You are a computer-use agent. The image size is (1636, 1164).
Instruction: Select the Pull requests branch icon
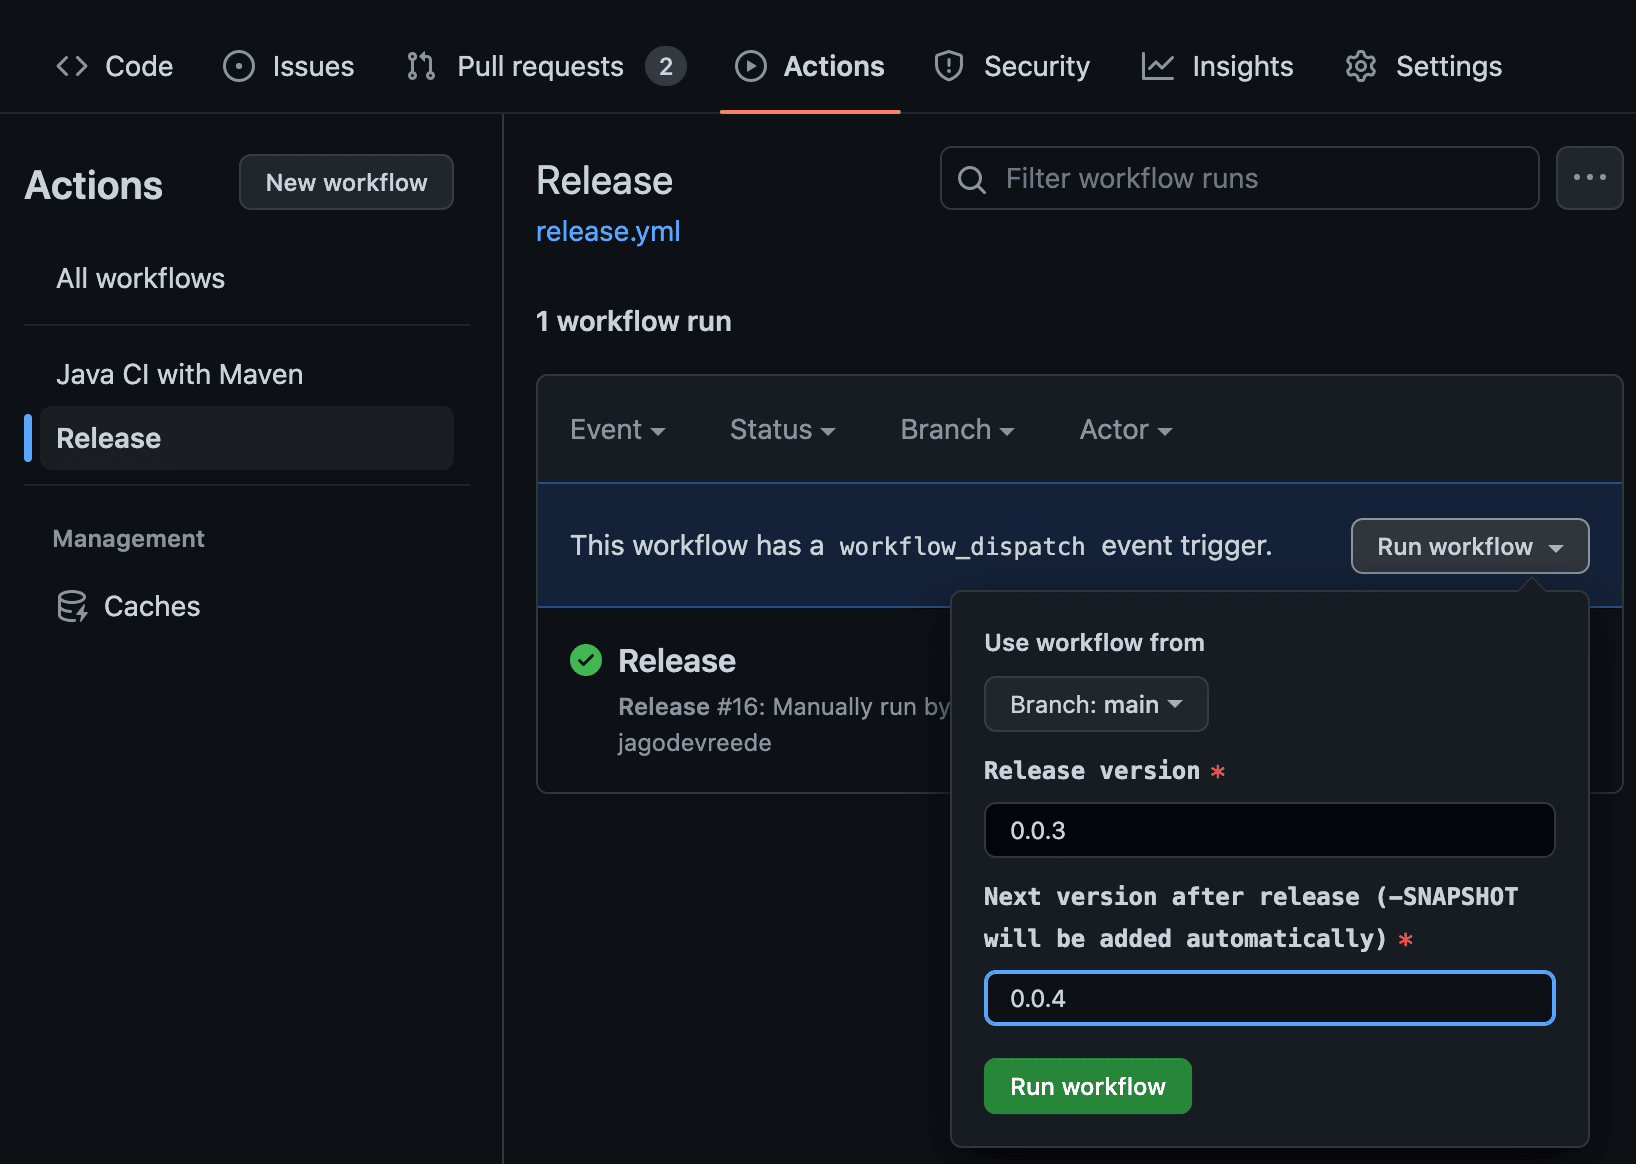point(420,66)
